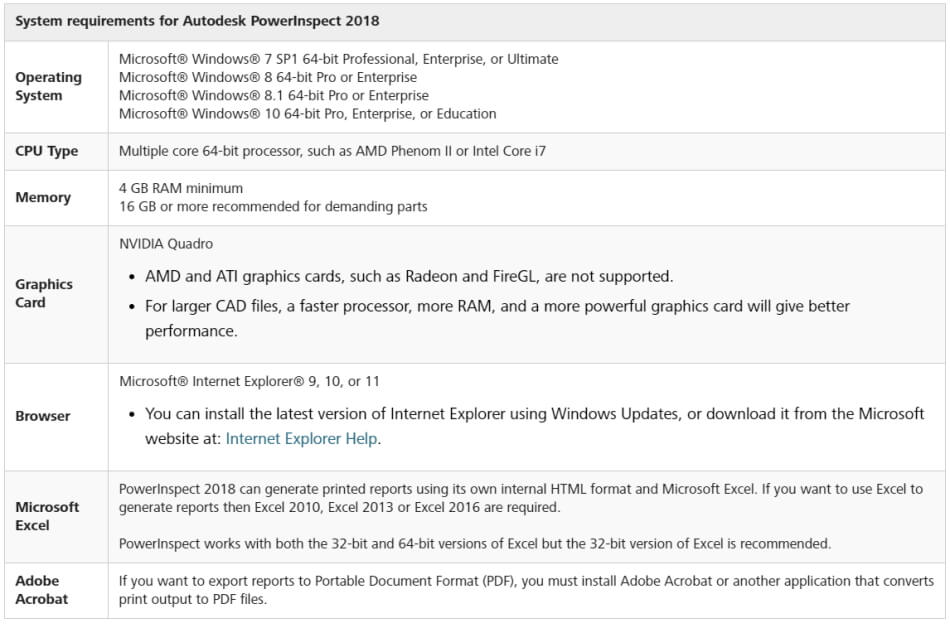950x624 pixels.
Task: Click the 4 GB RAM minimum text
Action: (181, 188)
